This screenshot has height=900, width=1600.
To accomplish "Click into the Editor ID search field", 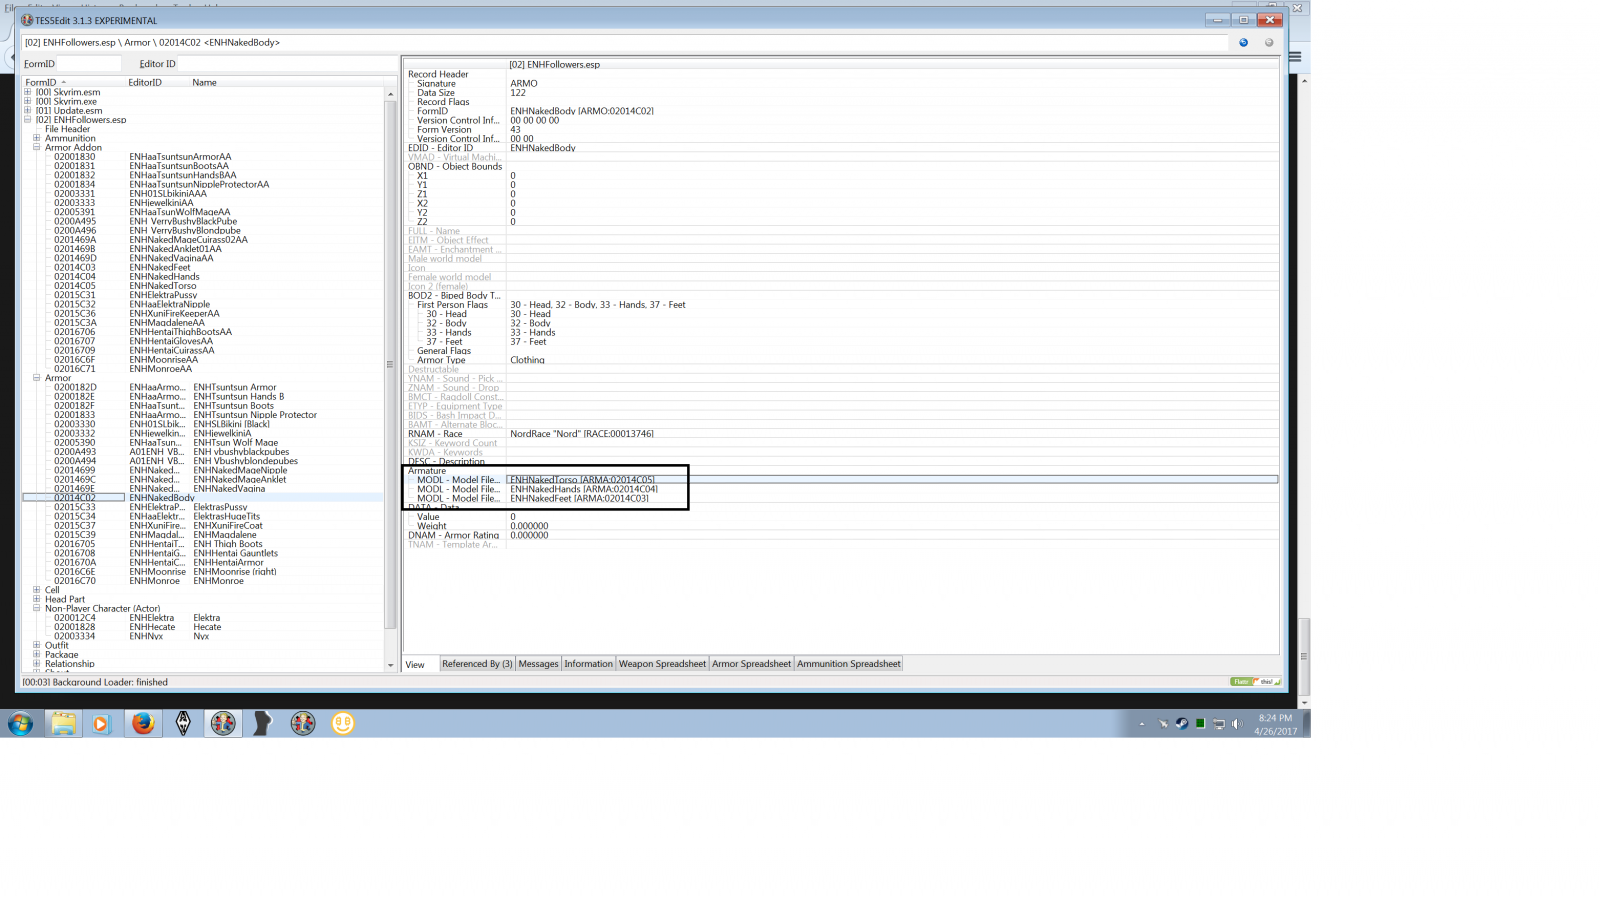I will 288,63.
